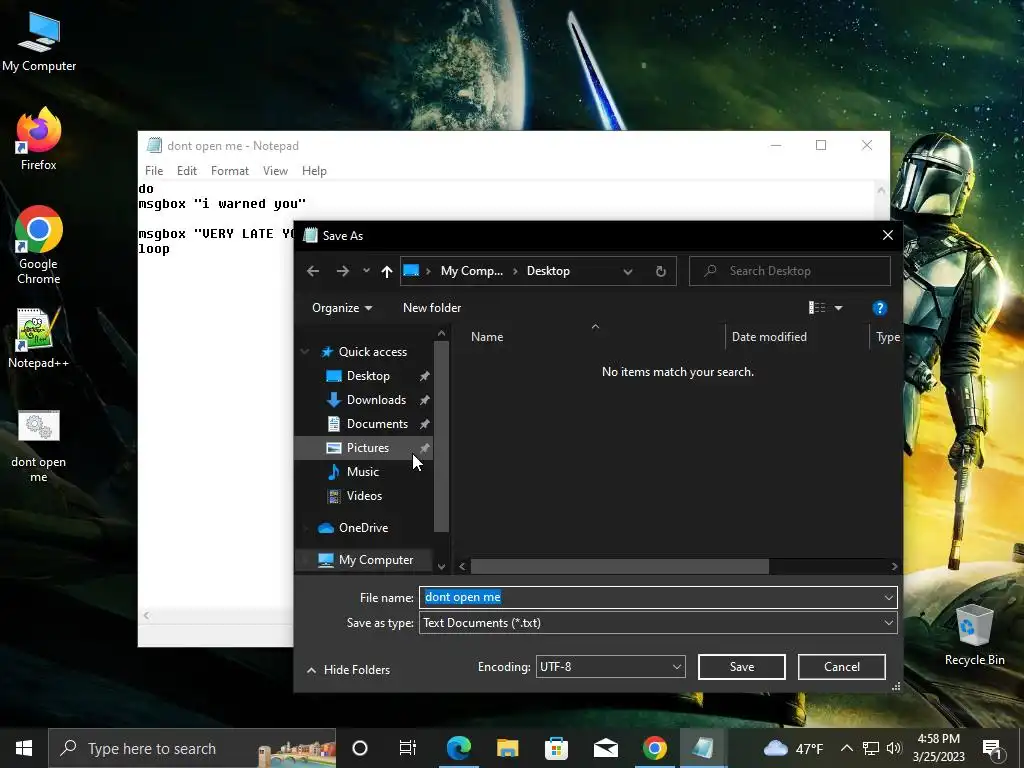Open the Save As help button
Viewport: 1024px width, 768px height.
879,308
